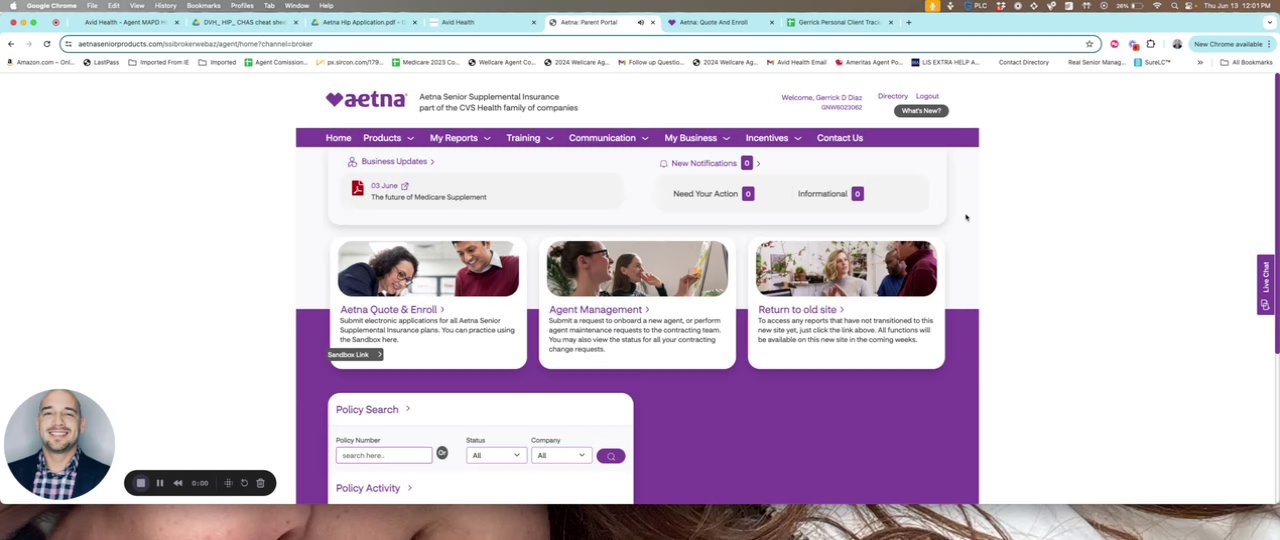Click the rewind recording icon
The width and height of the screenshot is (1280, 540).
178,483
